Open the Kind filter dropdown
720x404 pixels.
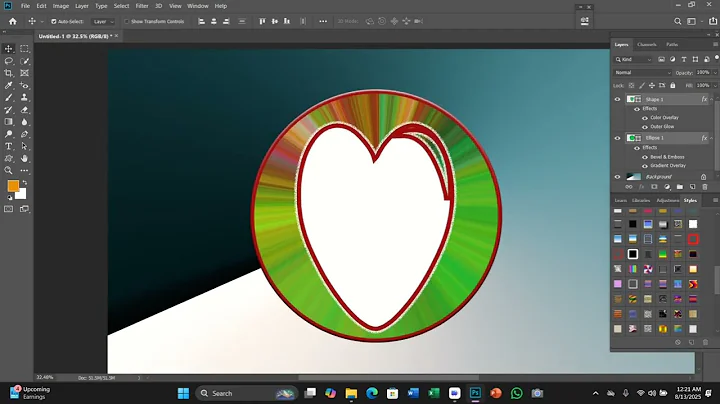633,59
